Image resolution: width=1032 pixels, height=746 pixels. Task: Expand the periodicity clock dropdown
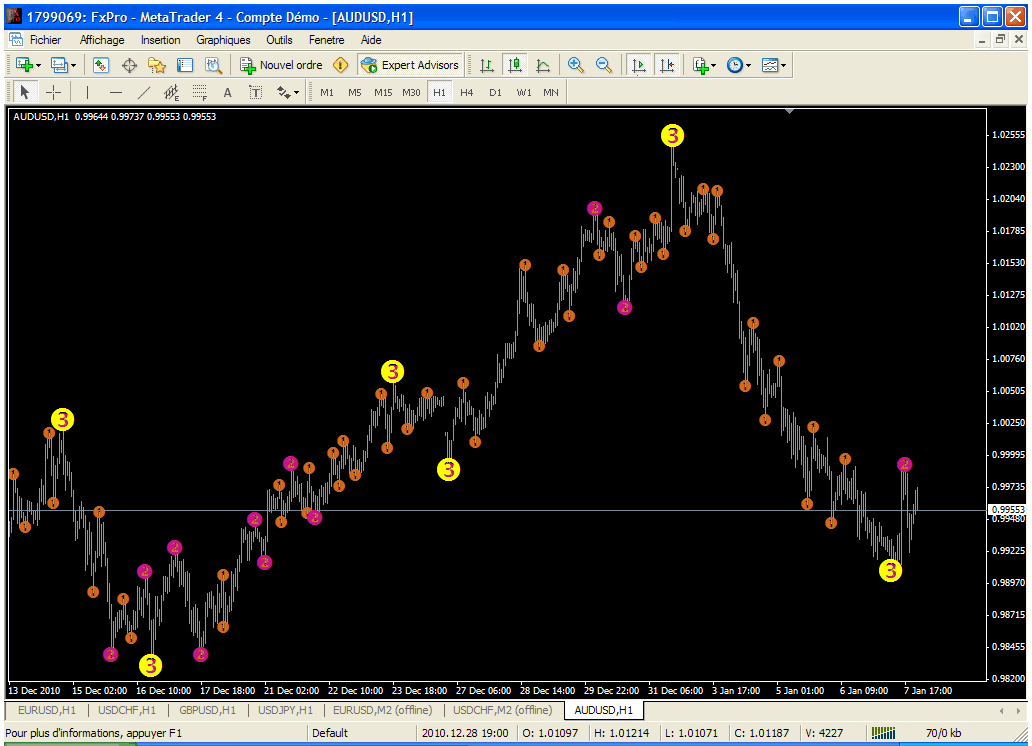coord(750,65)
